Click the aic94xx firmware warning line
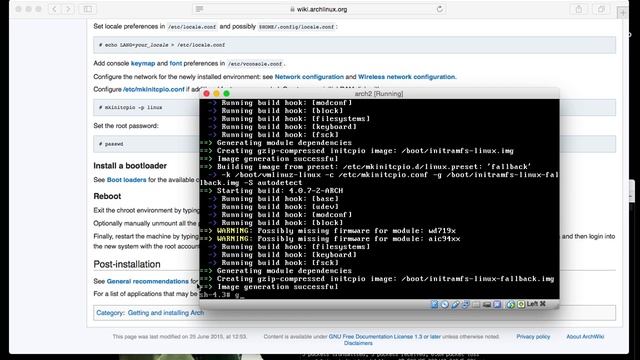This screenshot has height=360, width=640. 330,239
